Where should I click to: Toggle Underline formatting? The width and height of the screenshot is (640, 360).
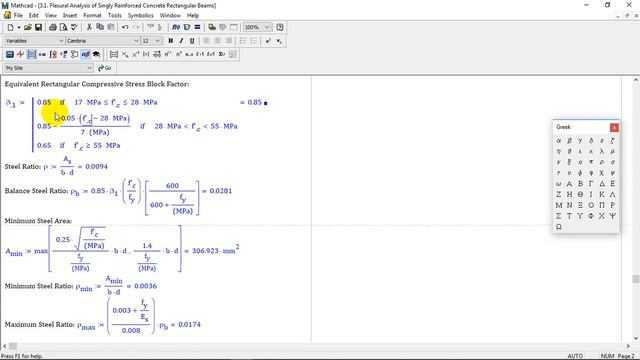click(x=192, y=41)
